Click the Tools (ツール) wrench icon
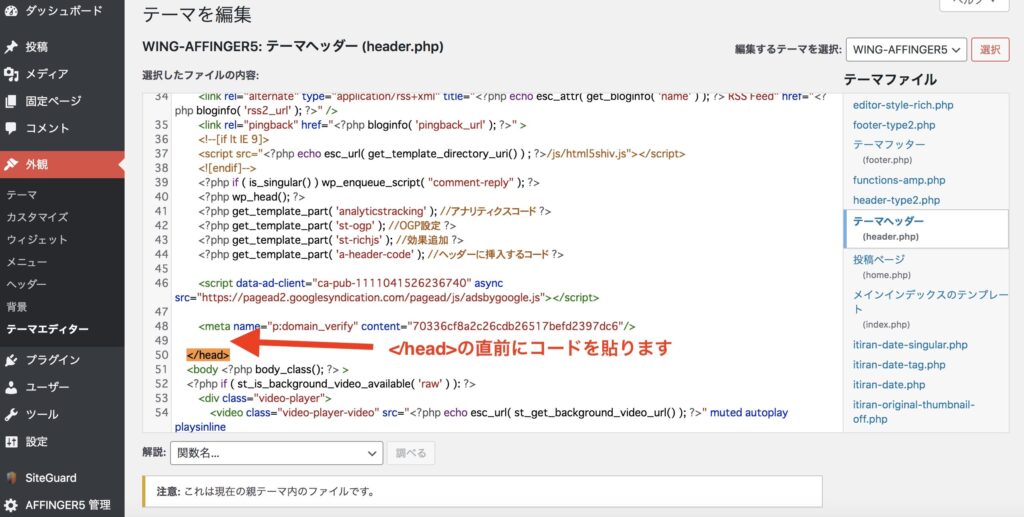The height and width of the screenshot is (517, 1024). (11, 415)
